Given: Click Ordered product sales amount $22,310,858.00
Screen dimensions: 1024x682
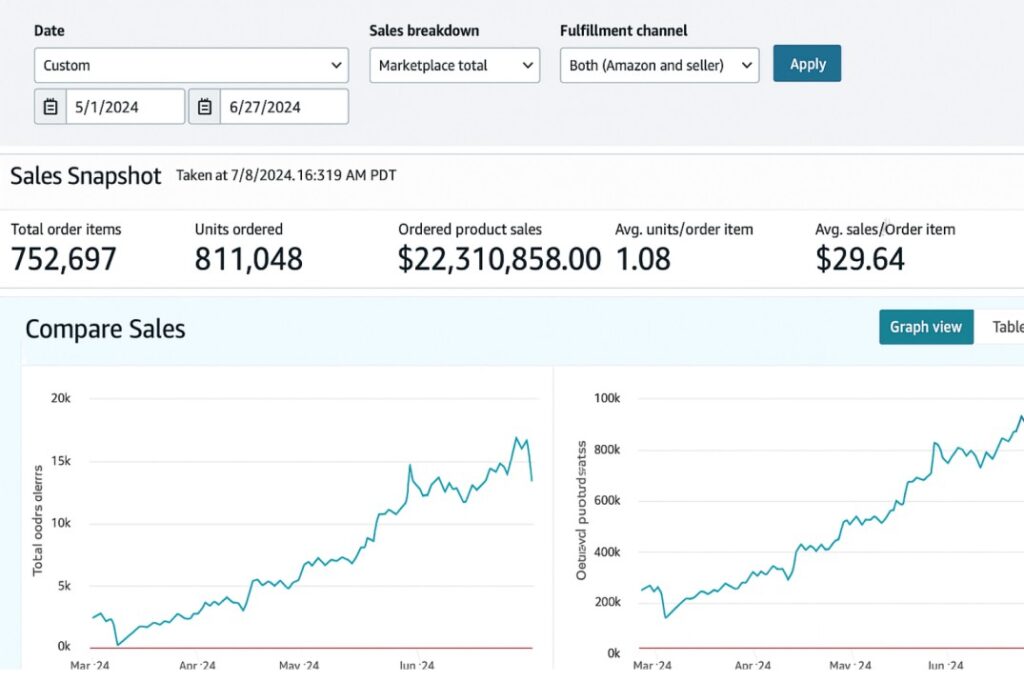Looking at the screenshot, I should (x=499, y=259).
